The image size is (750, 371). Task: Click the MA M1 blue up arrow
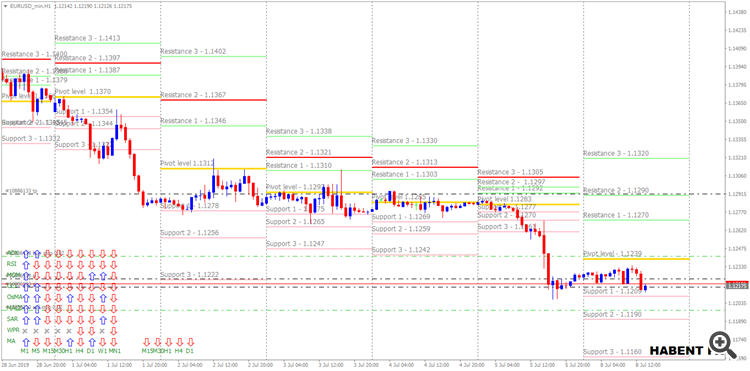tap(26, 342)
